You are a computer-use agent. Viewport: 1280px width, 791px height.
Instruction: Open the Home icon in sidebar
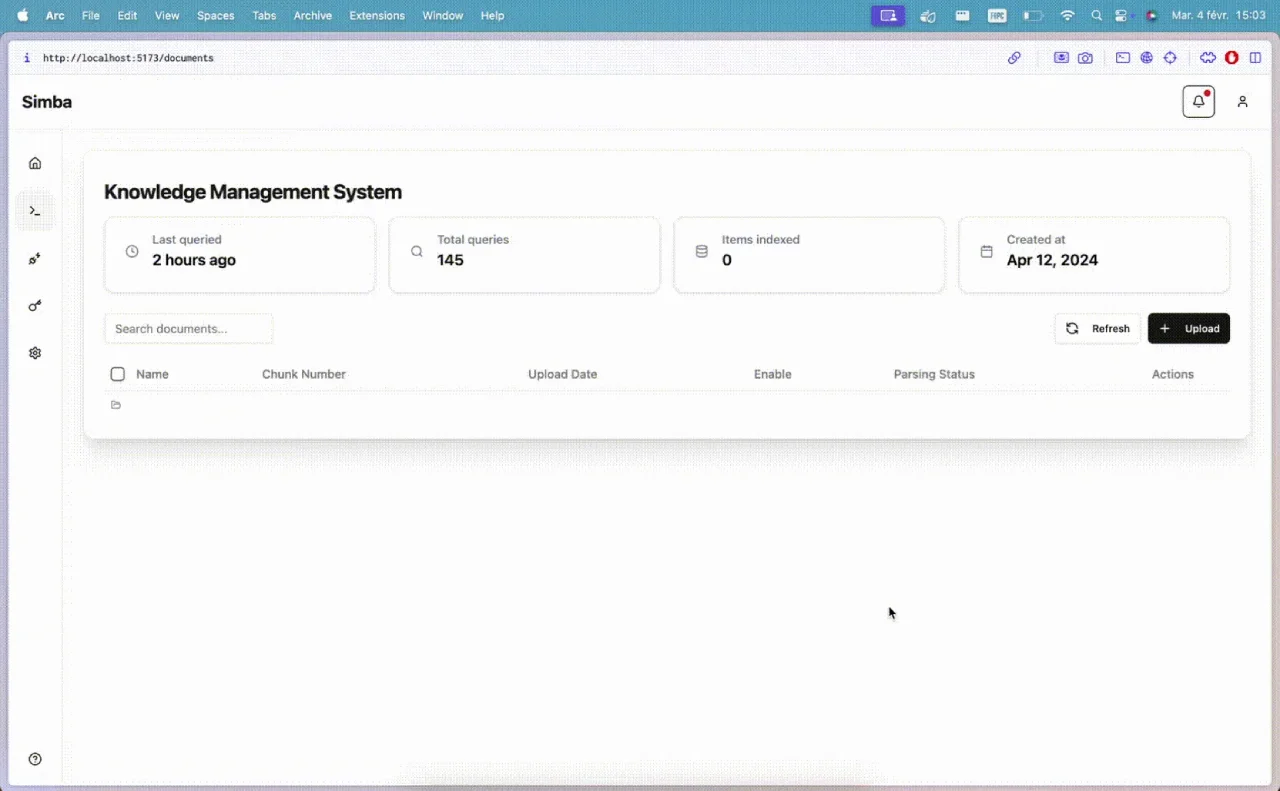(35, 163)
